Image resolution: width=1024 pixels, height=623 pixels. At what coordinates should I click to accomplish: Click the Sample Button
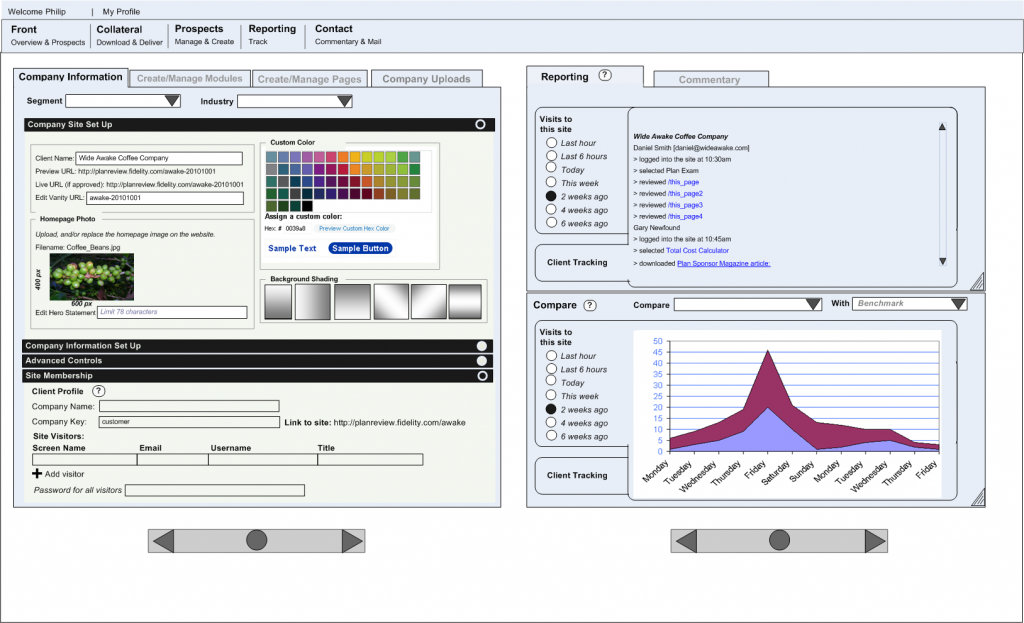tap(360, 248)
